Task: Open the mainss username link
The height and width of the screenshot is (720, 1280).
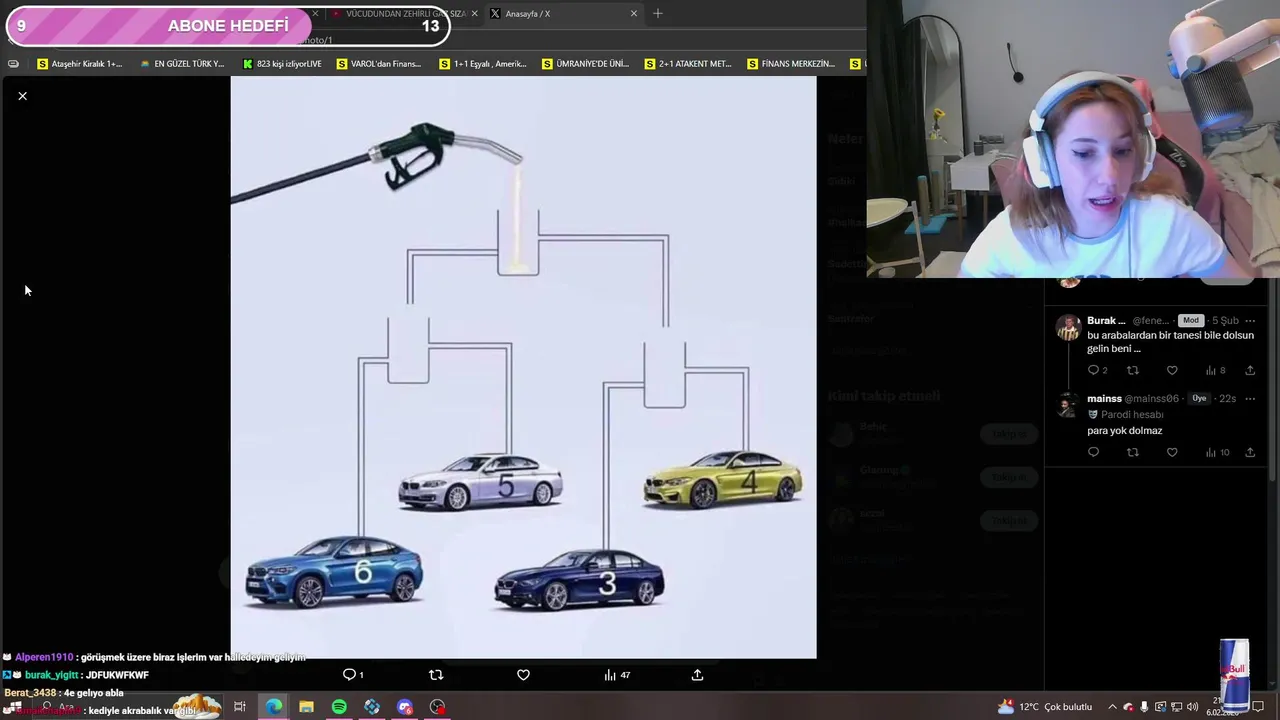Action: pos(1104,398)
